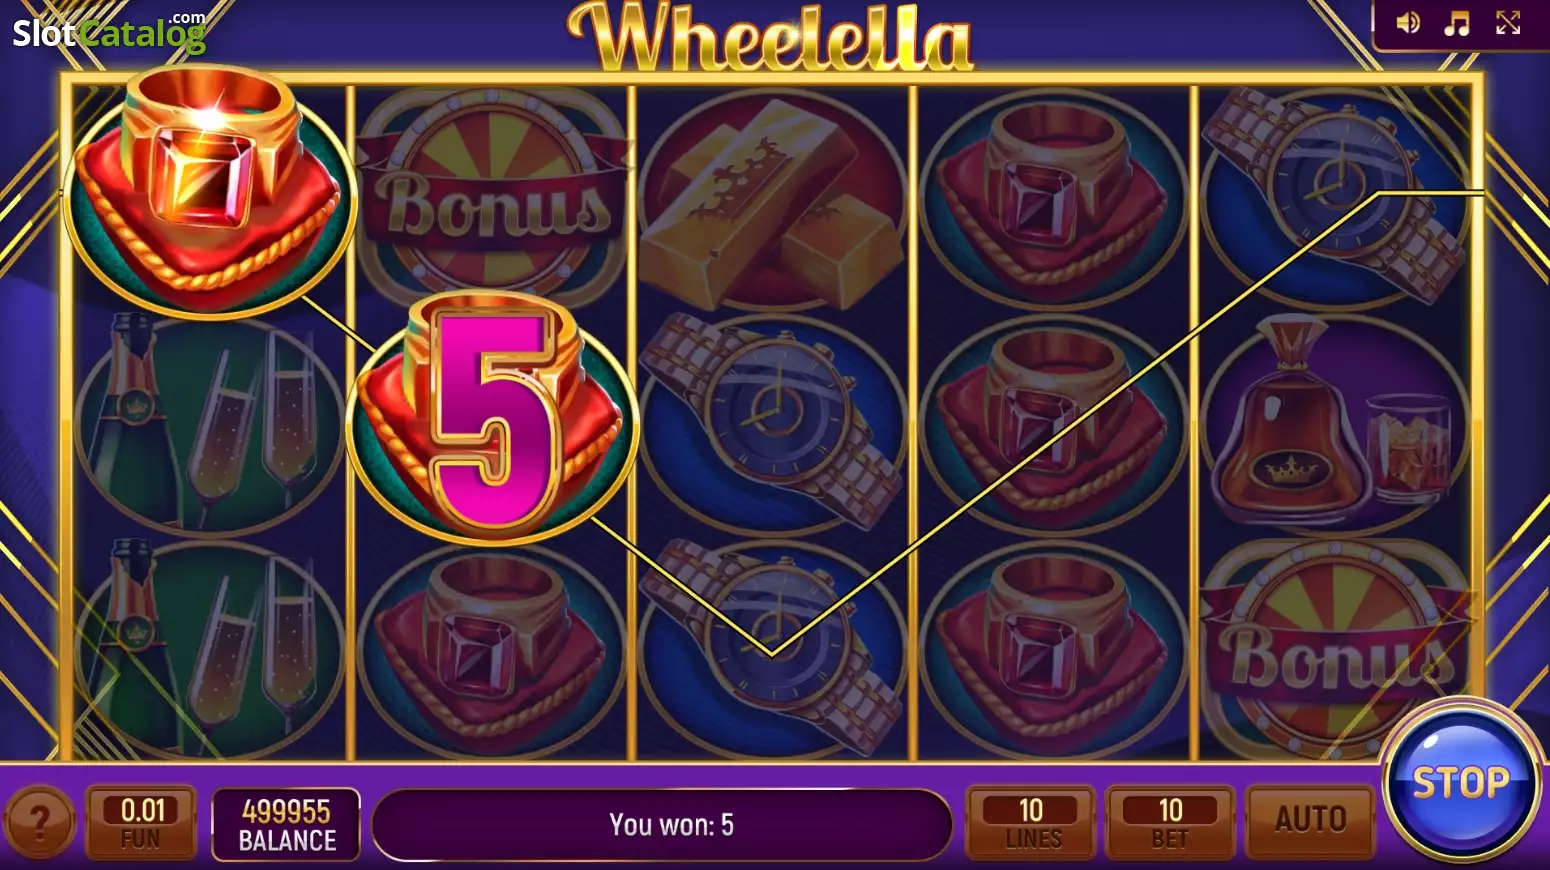This screenshot has height=870, width=1550.
Task: Click the You won: 5 message bar
Action: pyautogui.click(x=662, y=825)
